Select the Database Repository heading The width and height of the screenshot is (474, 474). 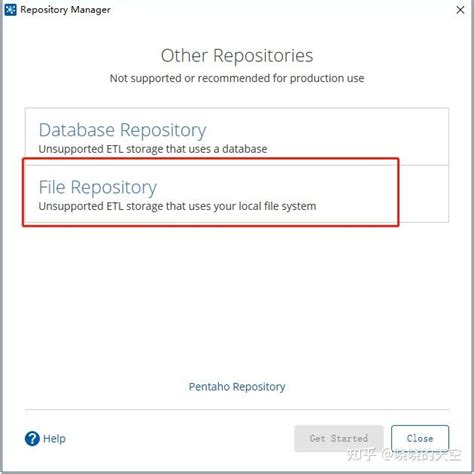point(122,130)
